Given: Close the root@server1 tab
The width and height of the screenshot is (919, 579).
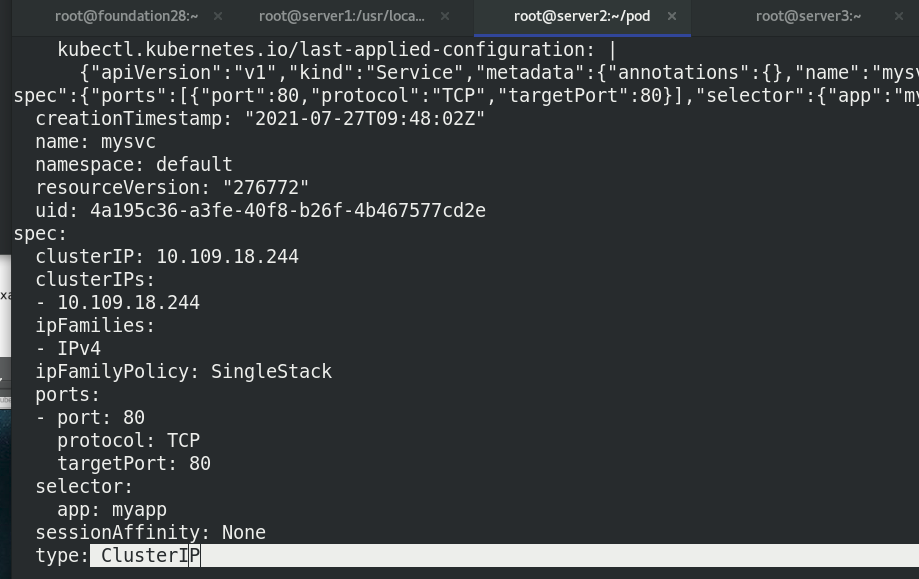Looking at the screenshot, I should click(x=444, y=16).
